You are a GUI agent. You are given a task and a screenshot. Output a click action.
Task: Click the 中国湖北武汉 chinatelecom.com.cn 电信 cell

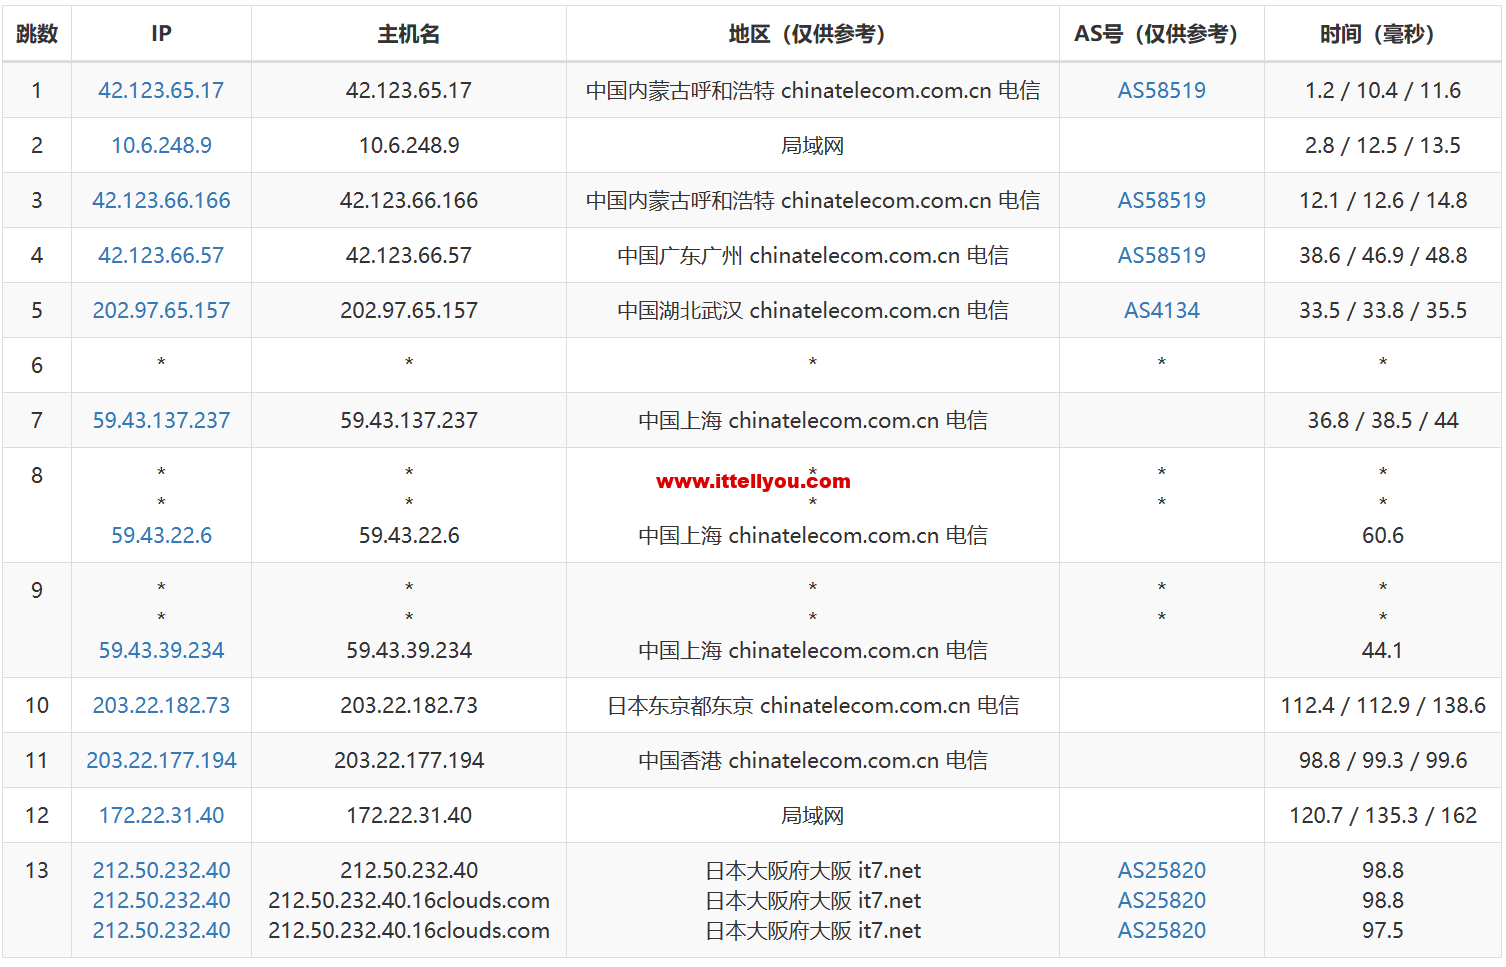[x=812, y=310]
